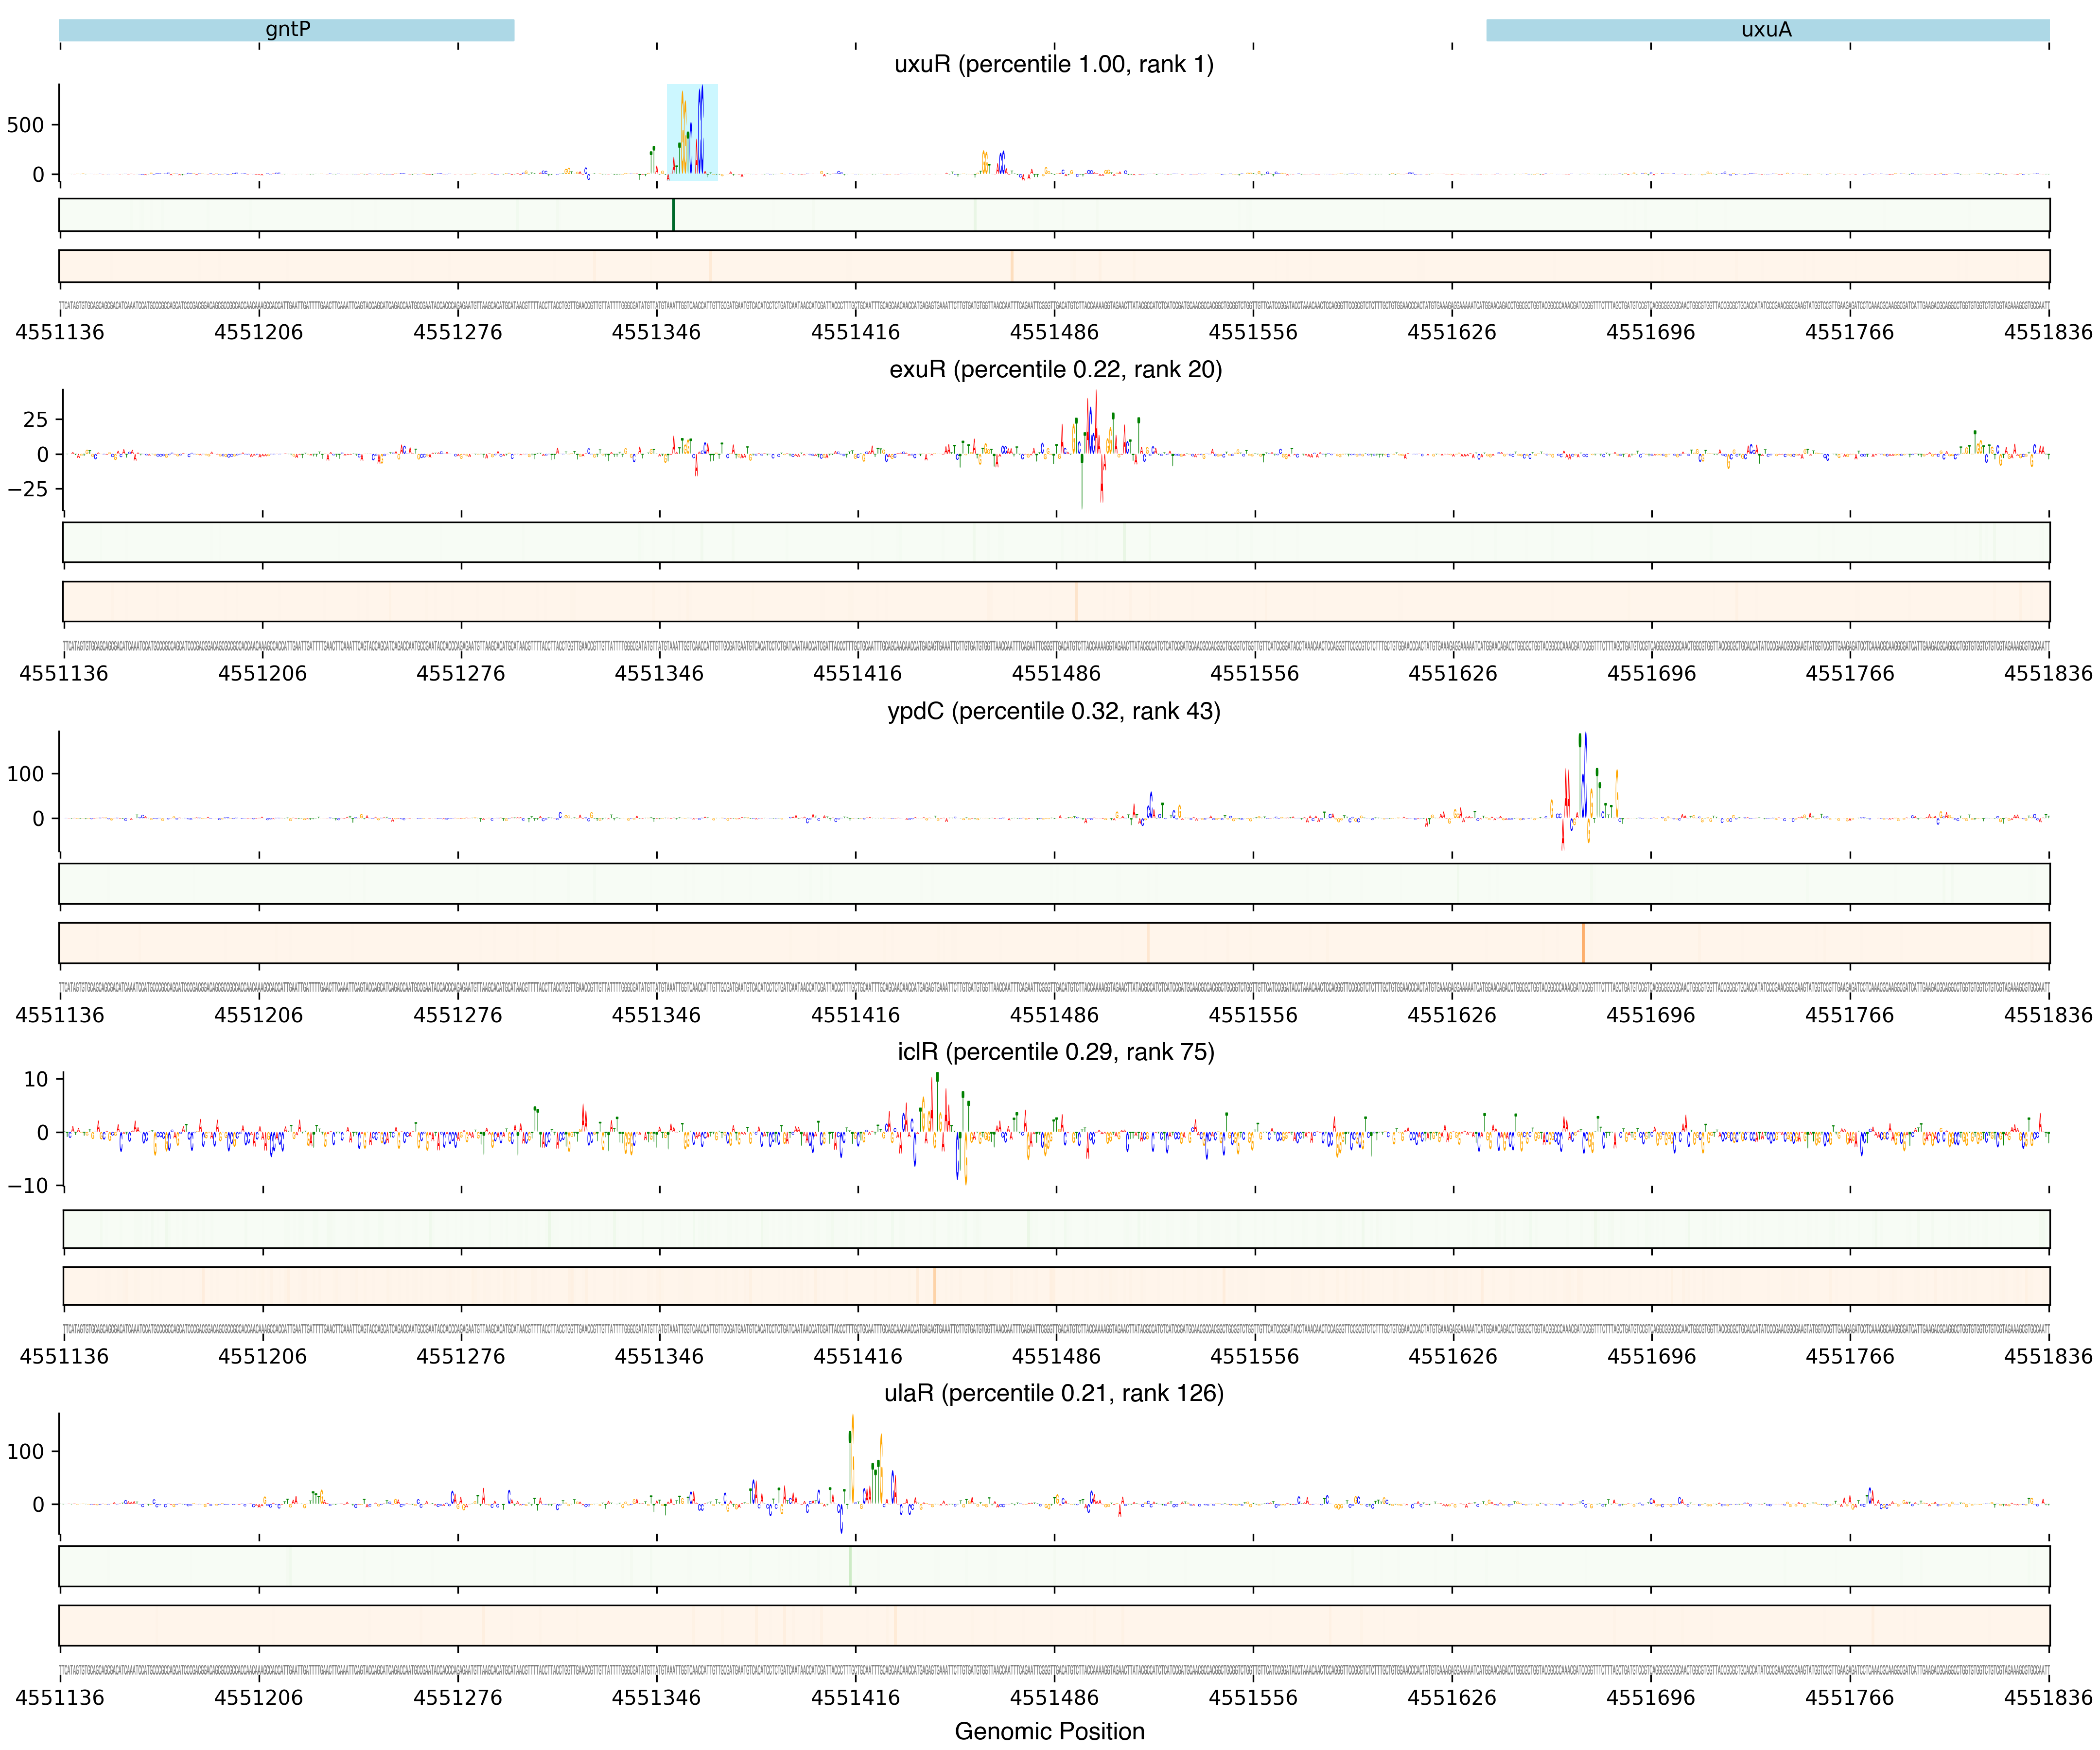Select the title 'ypdC (percentile 0.32, rank 43)'
Viewport: 2100px width, 1750px height.
tap(1054, 711)
